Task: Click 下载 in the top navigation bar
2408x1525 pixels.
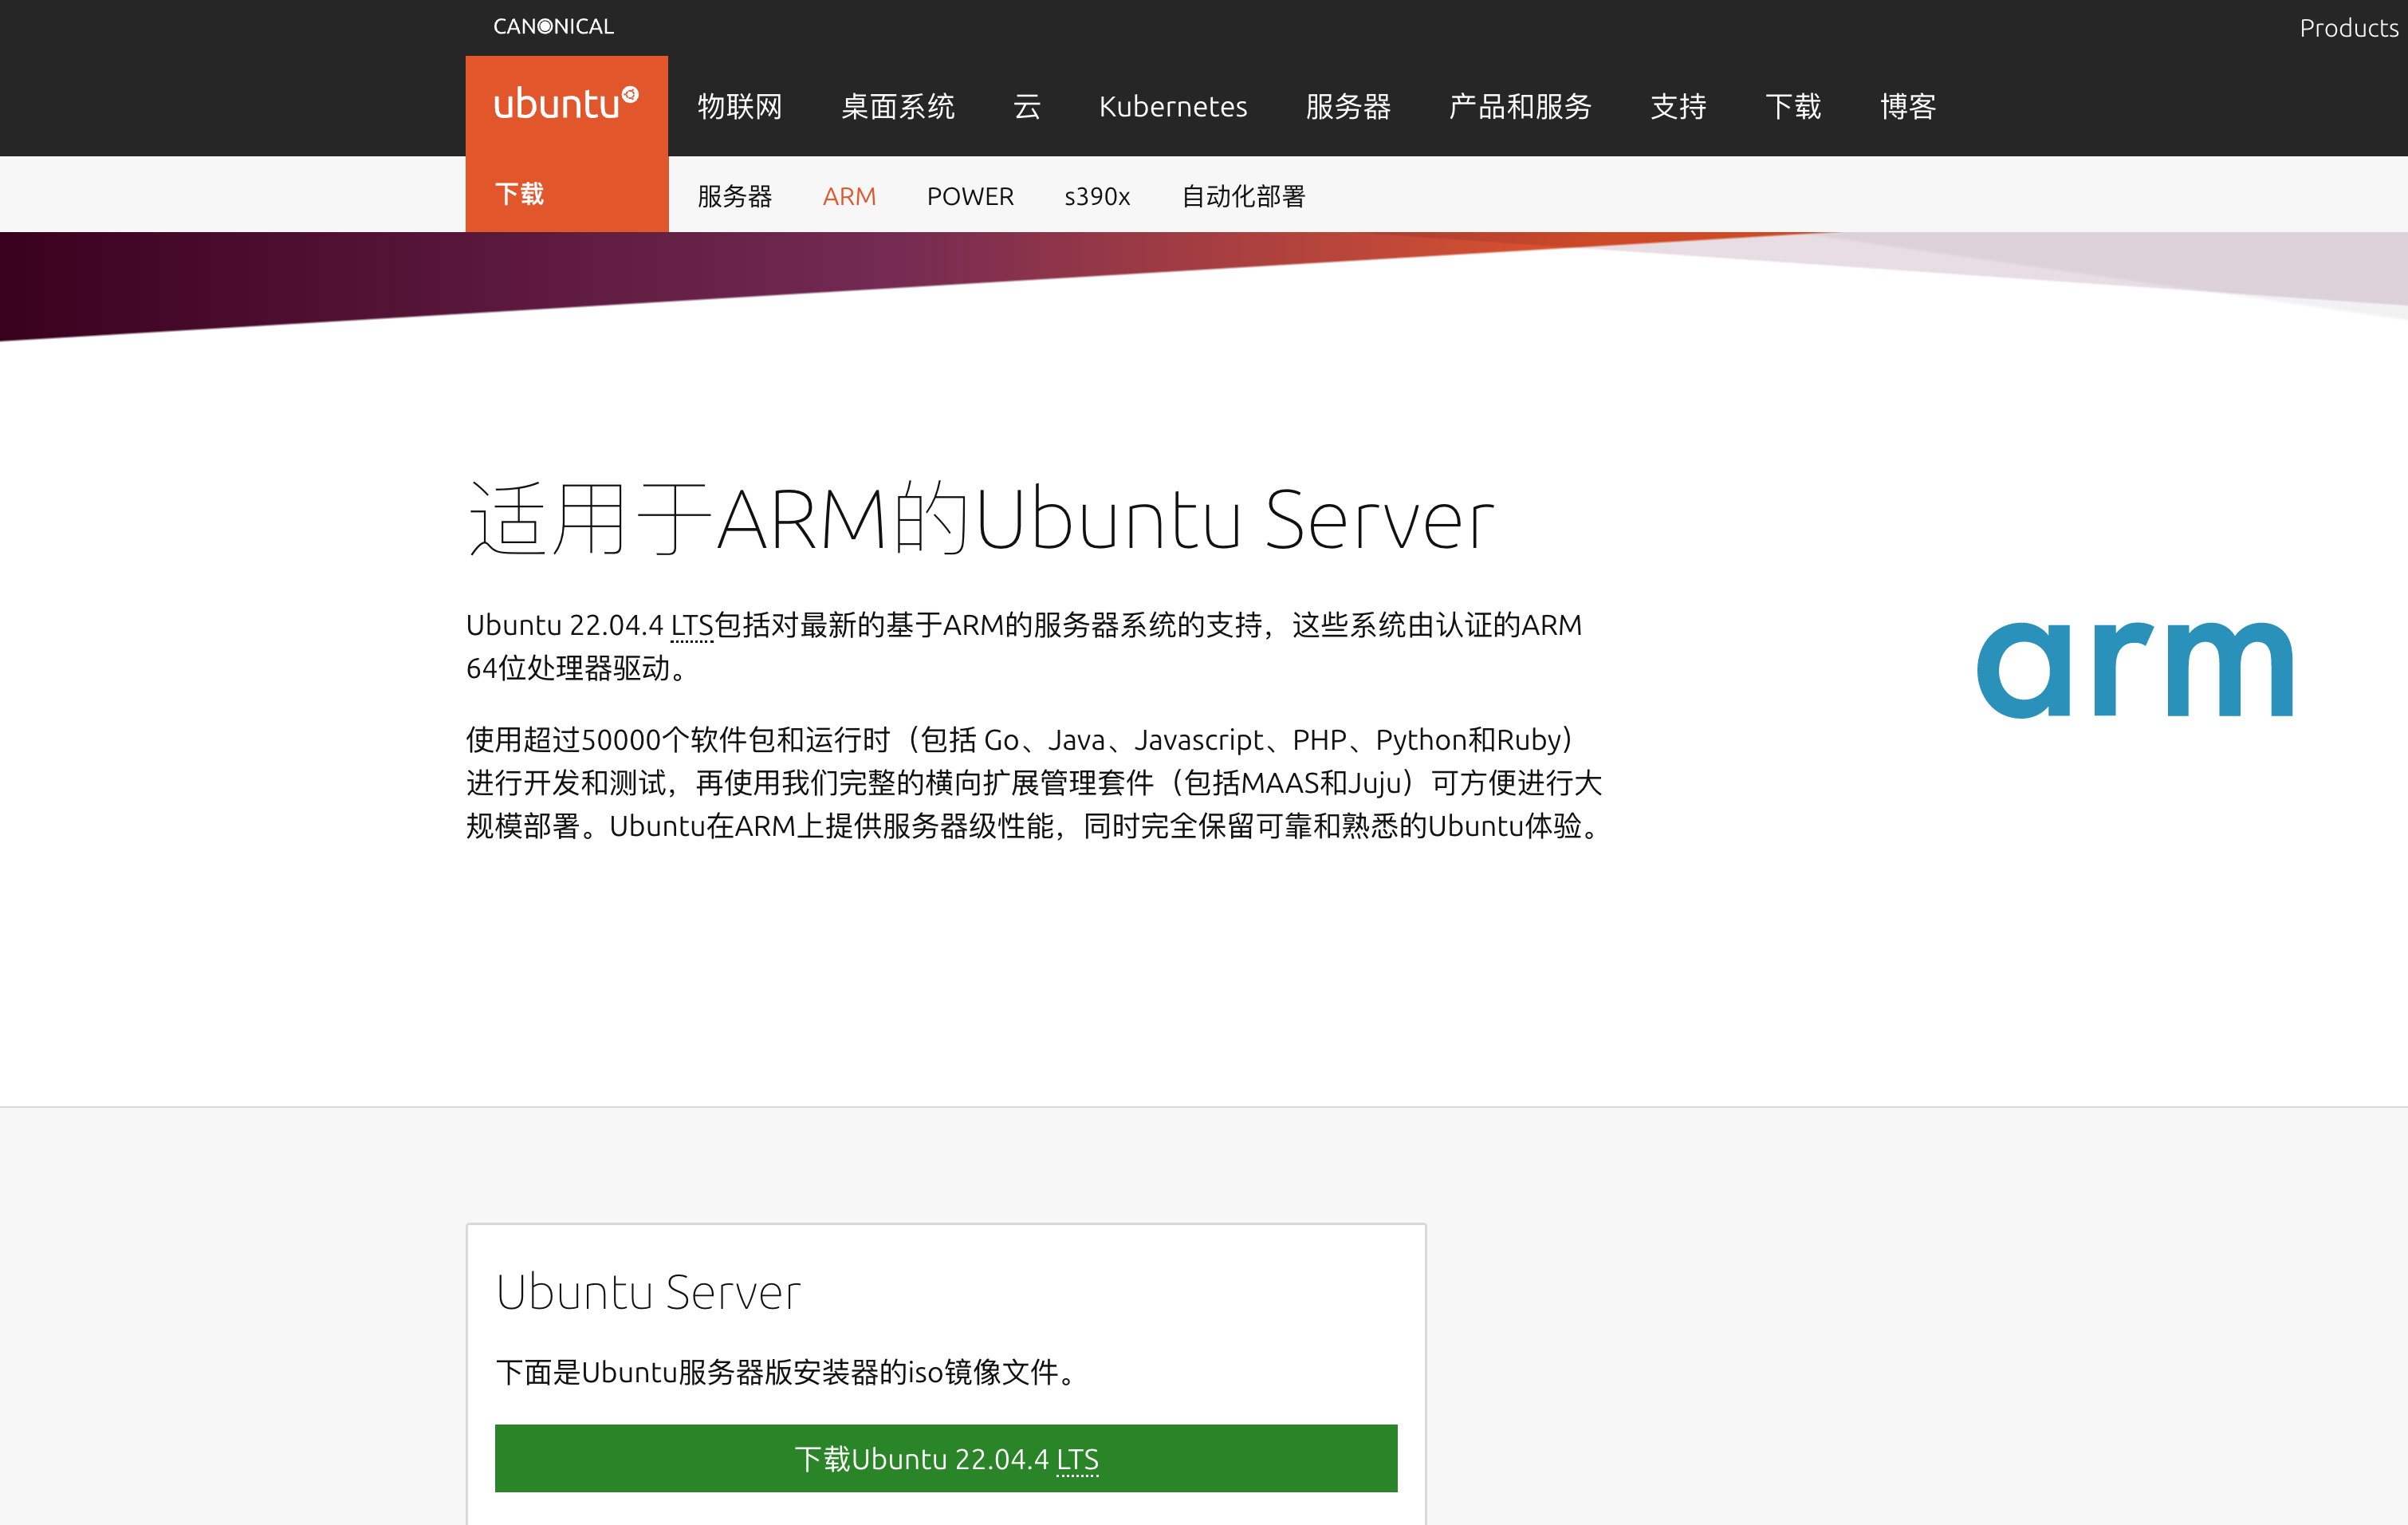Action: click(x=1792, y=106)
